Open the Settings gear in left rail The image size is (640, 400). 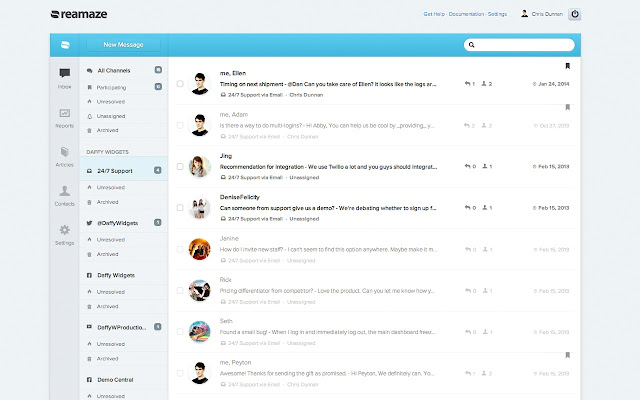pos(64,230)
